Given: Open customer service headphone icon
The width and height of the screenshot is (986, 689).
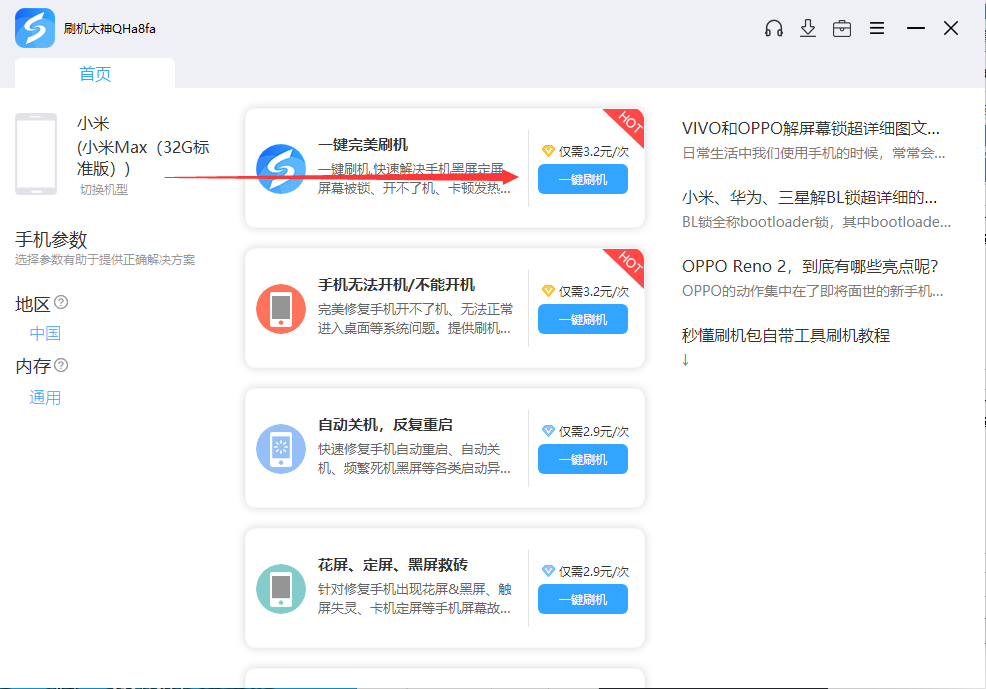Looking at the screenshot, I should tap(773, 28).
